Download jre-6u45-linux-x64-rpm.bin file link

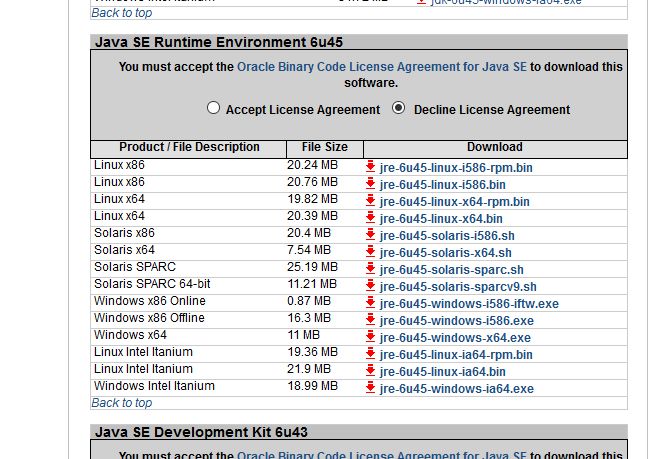(455, 202)
